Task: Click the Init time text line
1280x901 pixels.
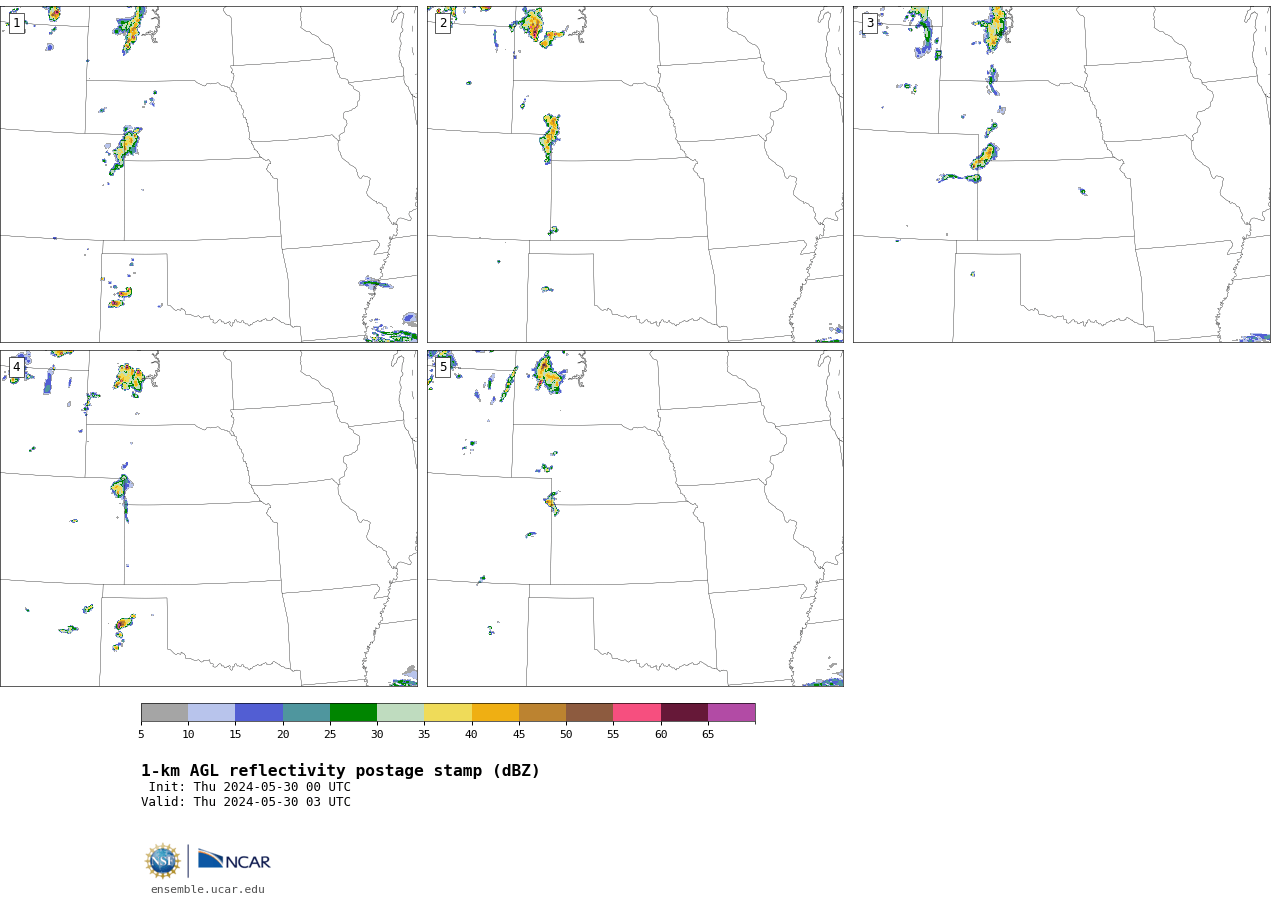Action: point(250,787)
